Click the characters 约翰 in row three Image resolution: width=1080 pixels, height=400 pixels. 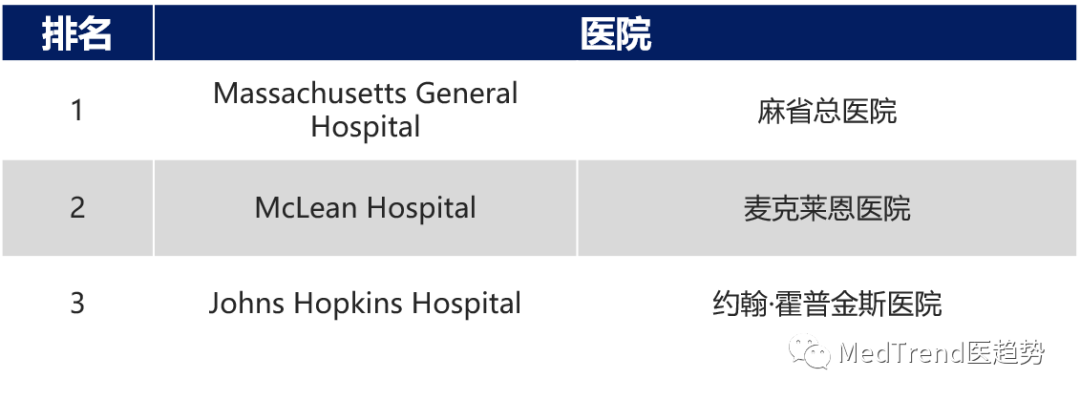[x=738, y=303]
